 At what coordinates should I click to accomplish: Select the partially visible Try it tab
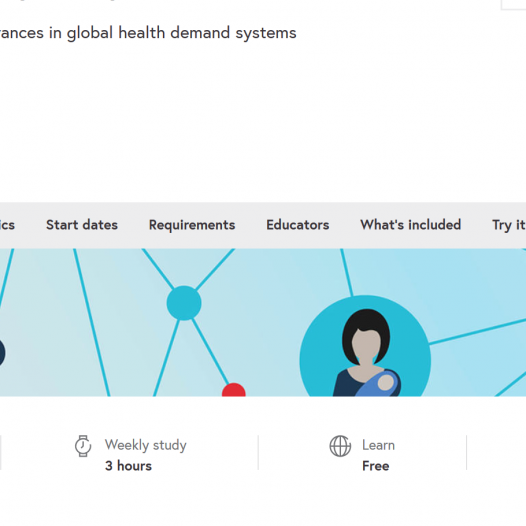coord(509,225)
